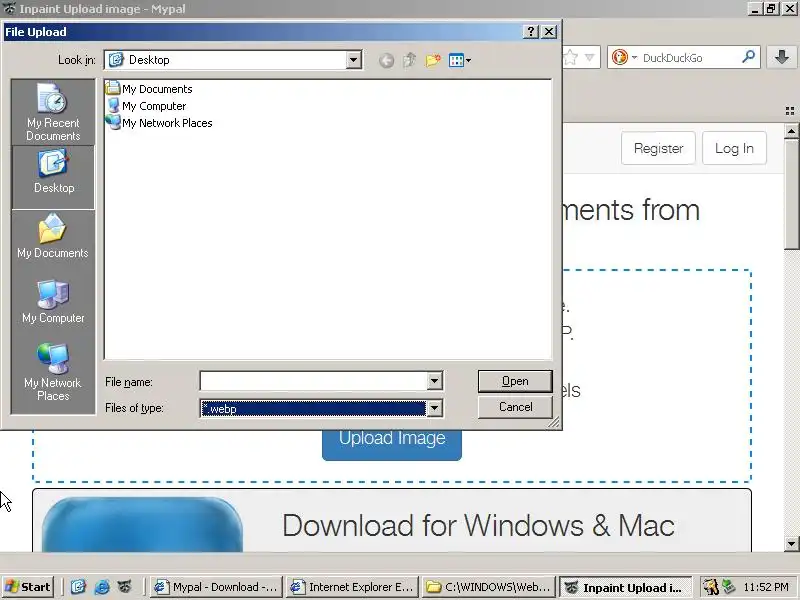800x600 pixels.
Task: Click the page scrollbar up arrow
Action: point(791,132)
